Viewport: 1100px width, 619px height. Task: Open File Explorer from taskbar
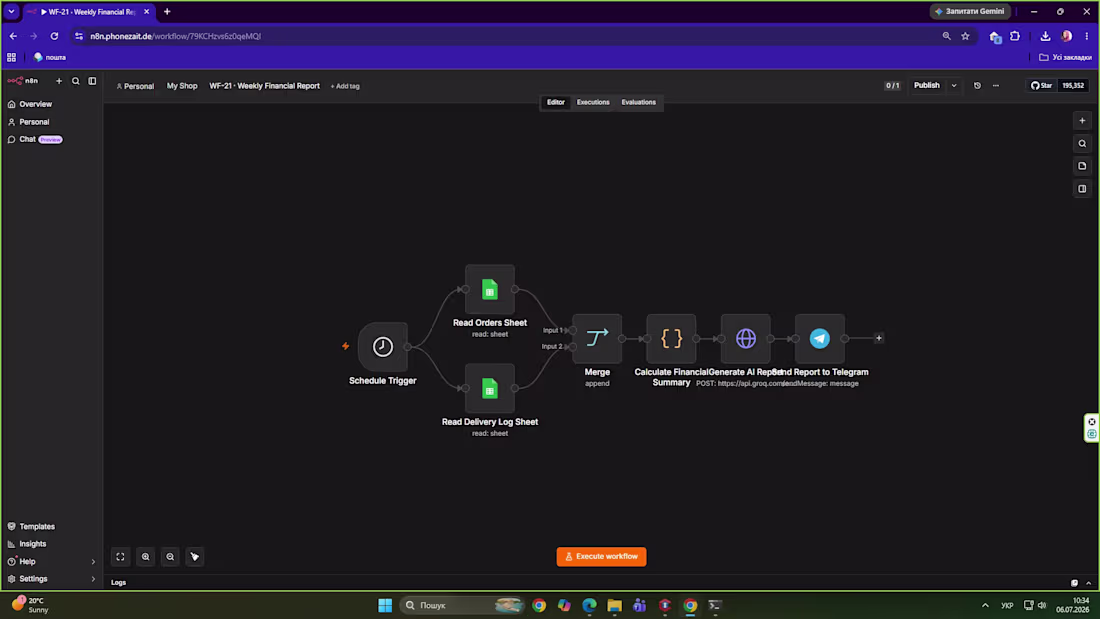(x=615, y=605)
